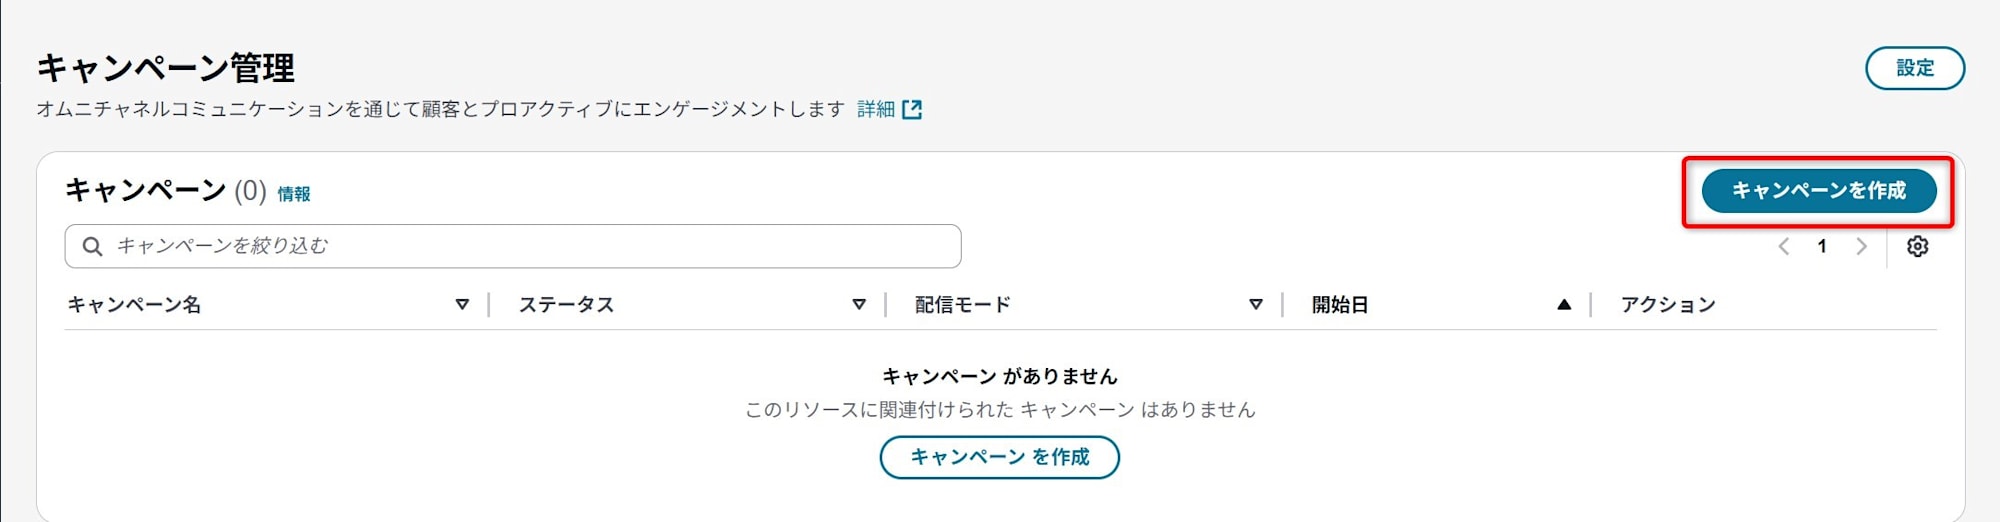Screen dimensions: 2000x522
Task: Click the 配信モード column header
Action: coord(963,304)
